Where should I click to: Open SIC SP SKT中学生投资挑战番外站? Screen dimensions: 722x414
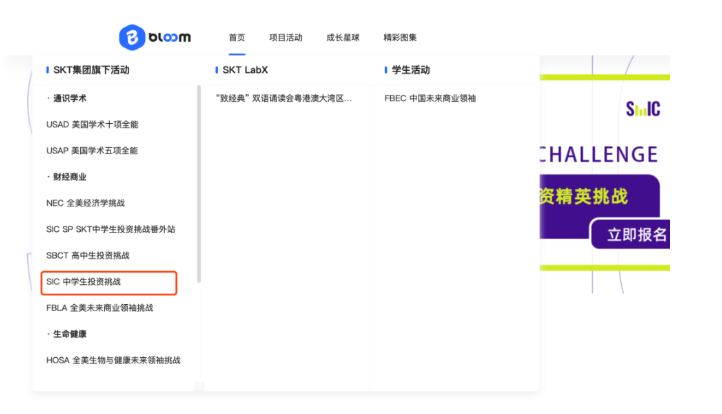coord(111,229)
